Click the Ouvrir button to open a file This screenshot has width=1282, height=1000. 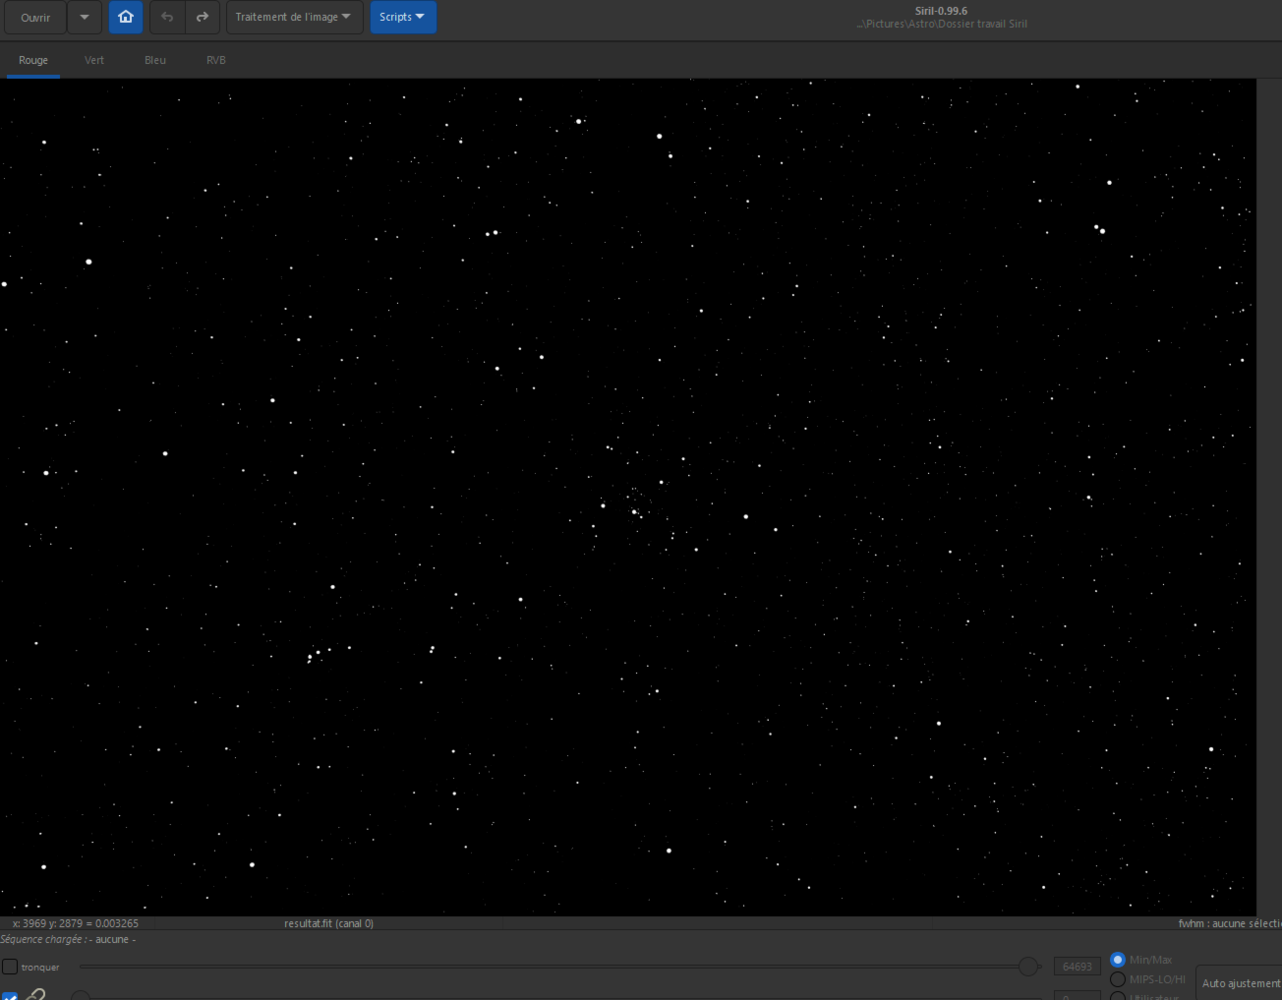point(35,17)
